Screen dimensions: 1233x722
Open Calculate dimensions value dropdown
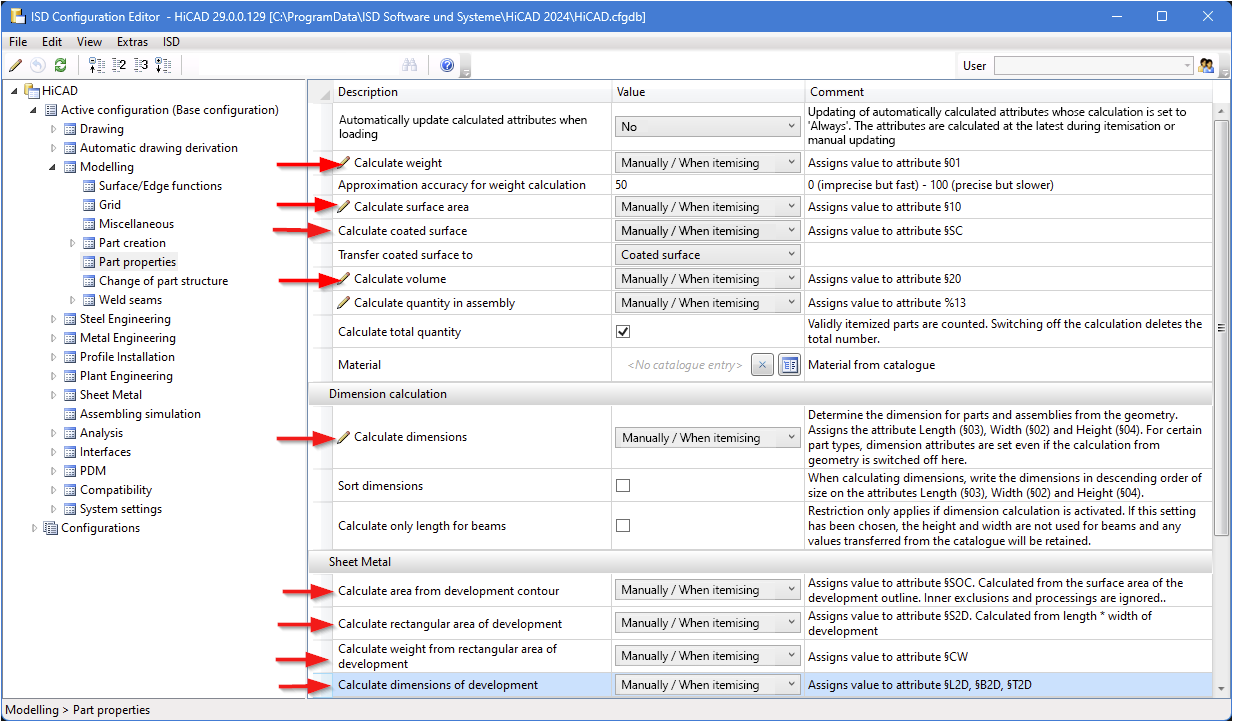(708, 437)
